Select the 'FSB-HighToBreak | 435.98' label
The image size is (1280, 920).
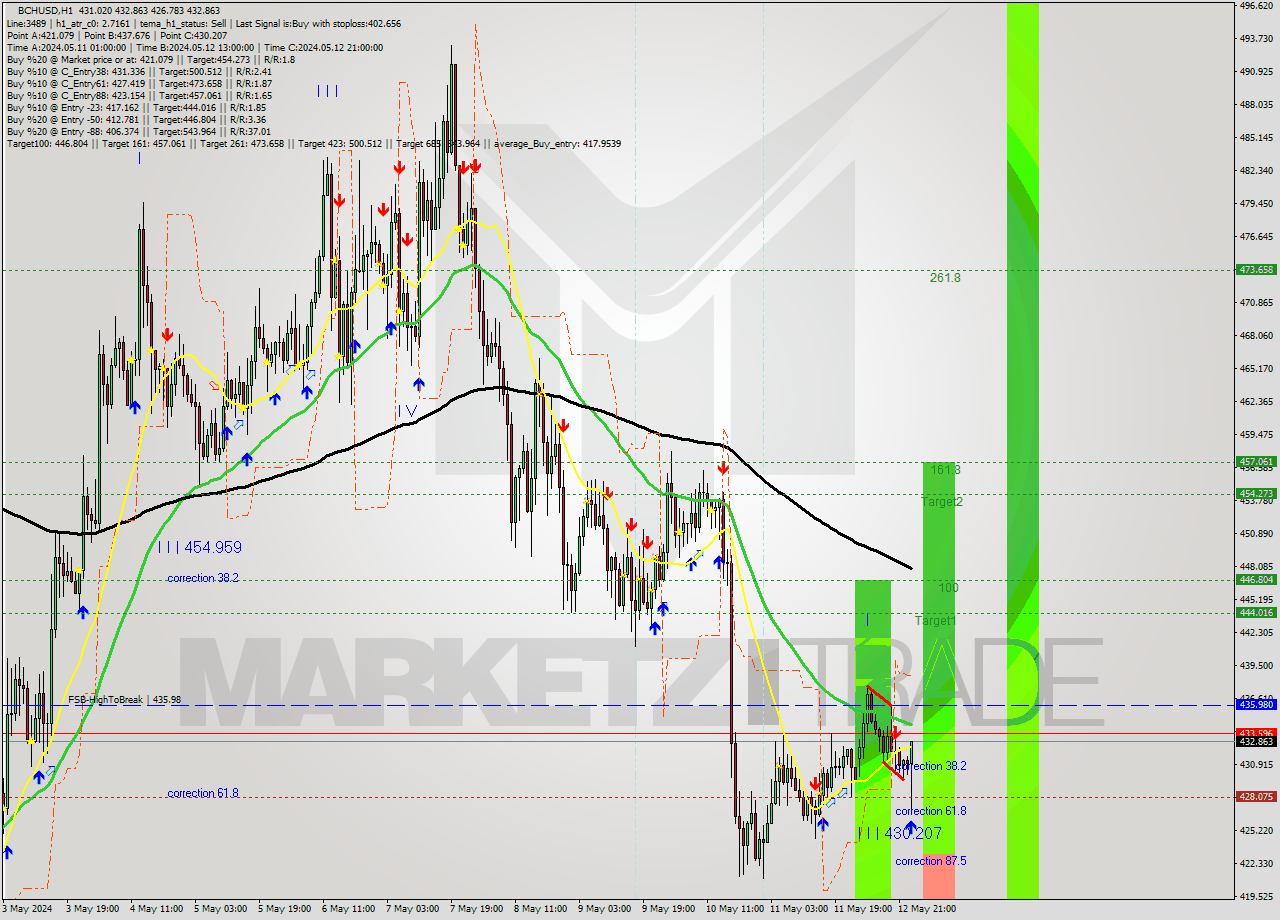124,700
